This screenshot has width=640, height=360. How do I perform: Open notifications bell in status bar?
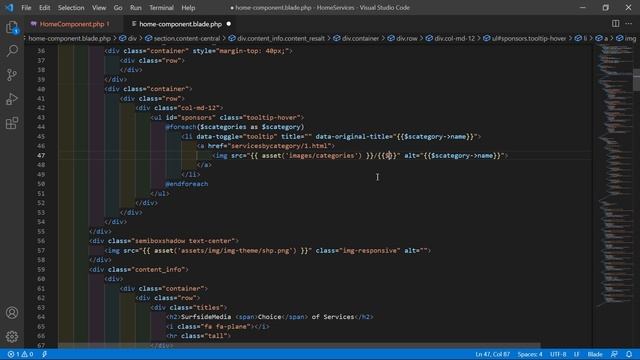[629, 354]
